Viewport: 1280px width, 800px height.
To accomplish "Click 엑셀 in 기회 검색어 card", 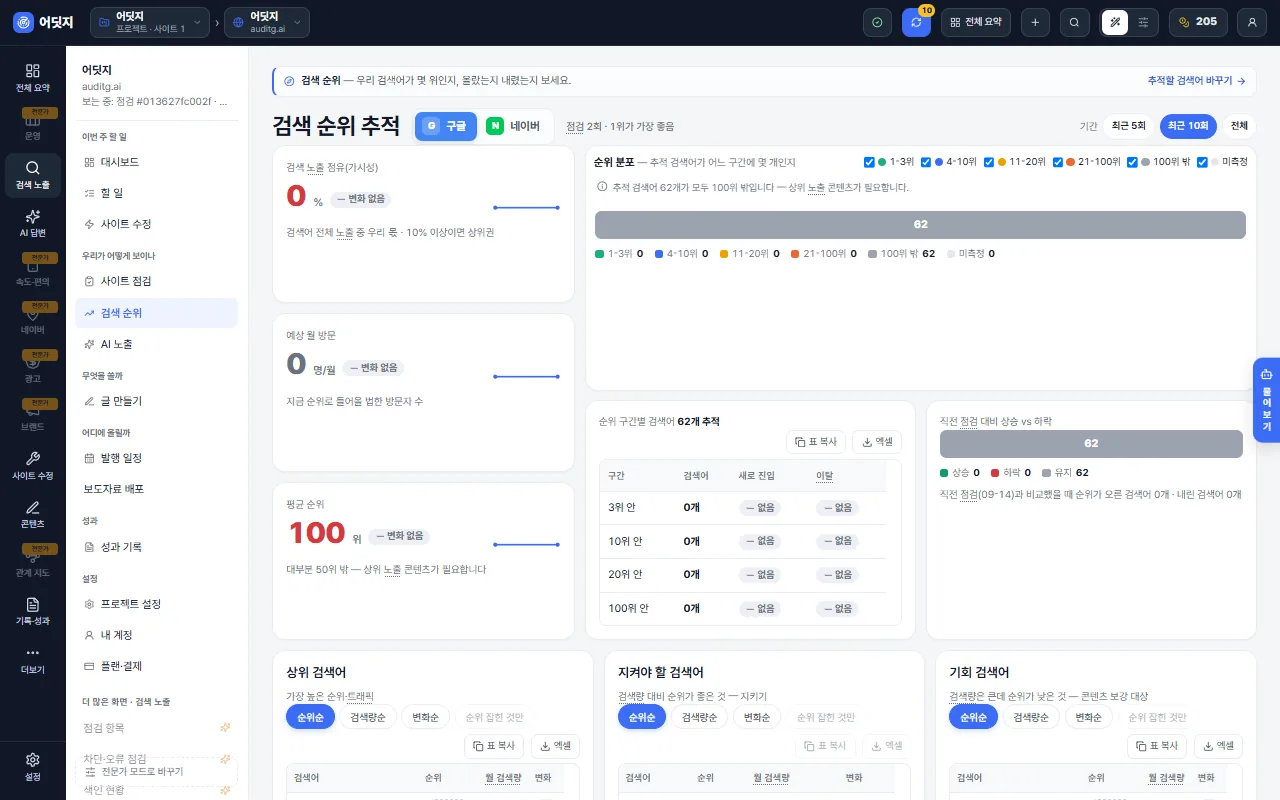I will coord(1218,746).
